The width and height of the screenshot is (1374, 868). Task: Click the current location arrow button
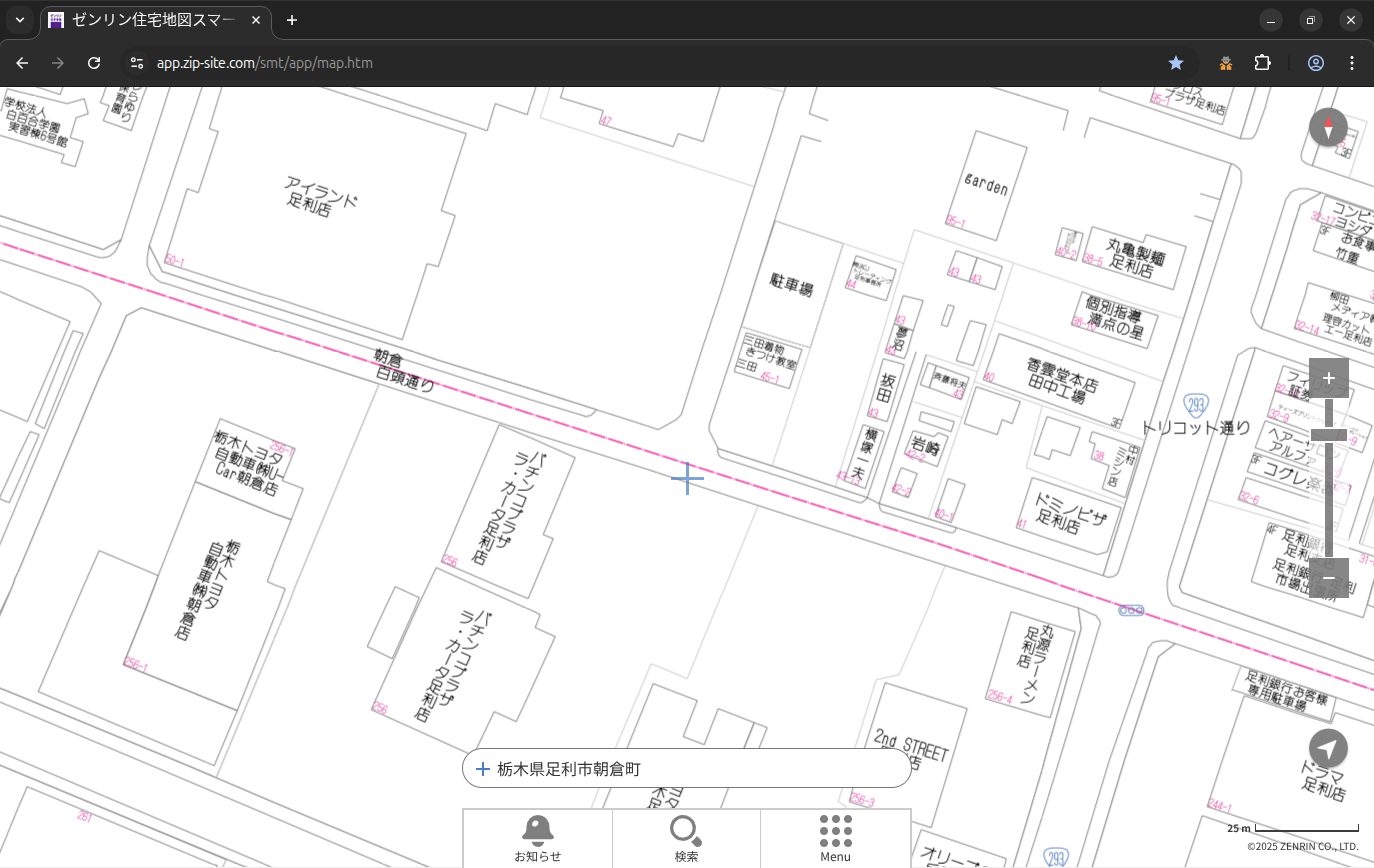click(x=1328, y=748)
